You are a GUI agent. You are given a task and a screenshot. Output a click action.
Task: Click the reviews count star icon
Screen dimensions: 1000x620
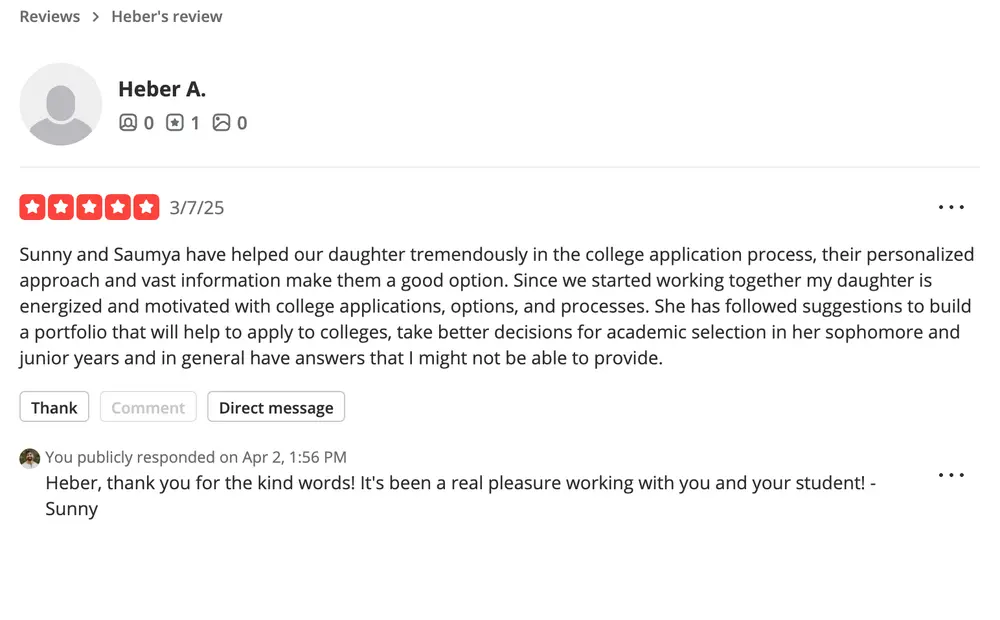tap(175, 122)
